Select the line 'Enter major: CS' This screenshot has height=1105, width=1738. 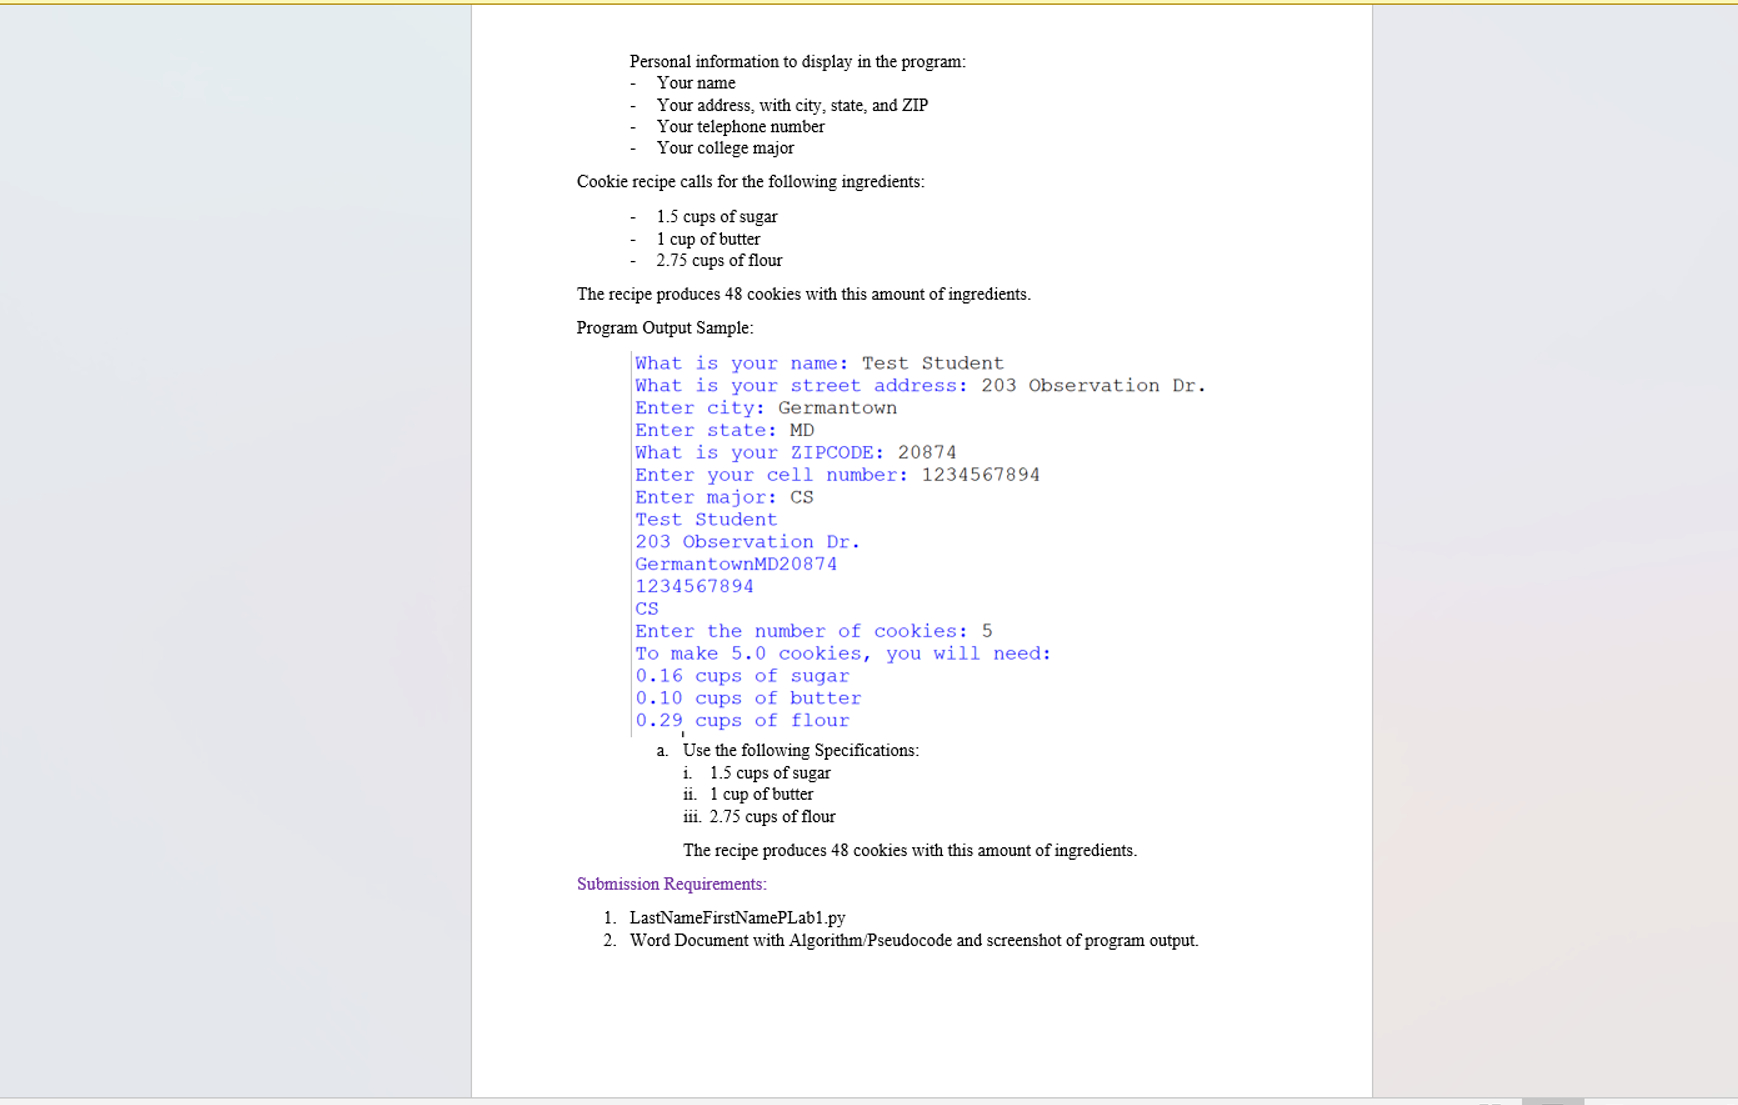[x=723, y=497]
